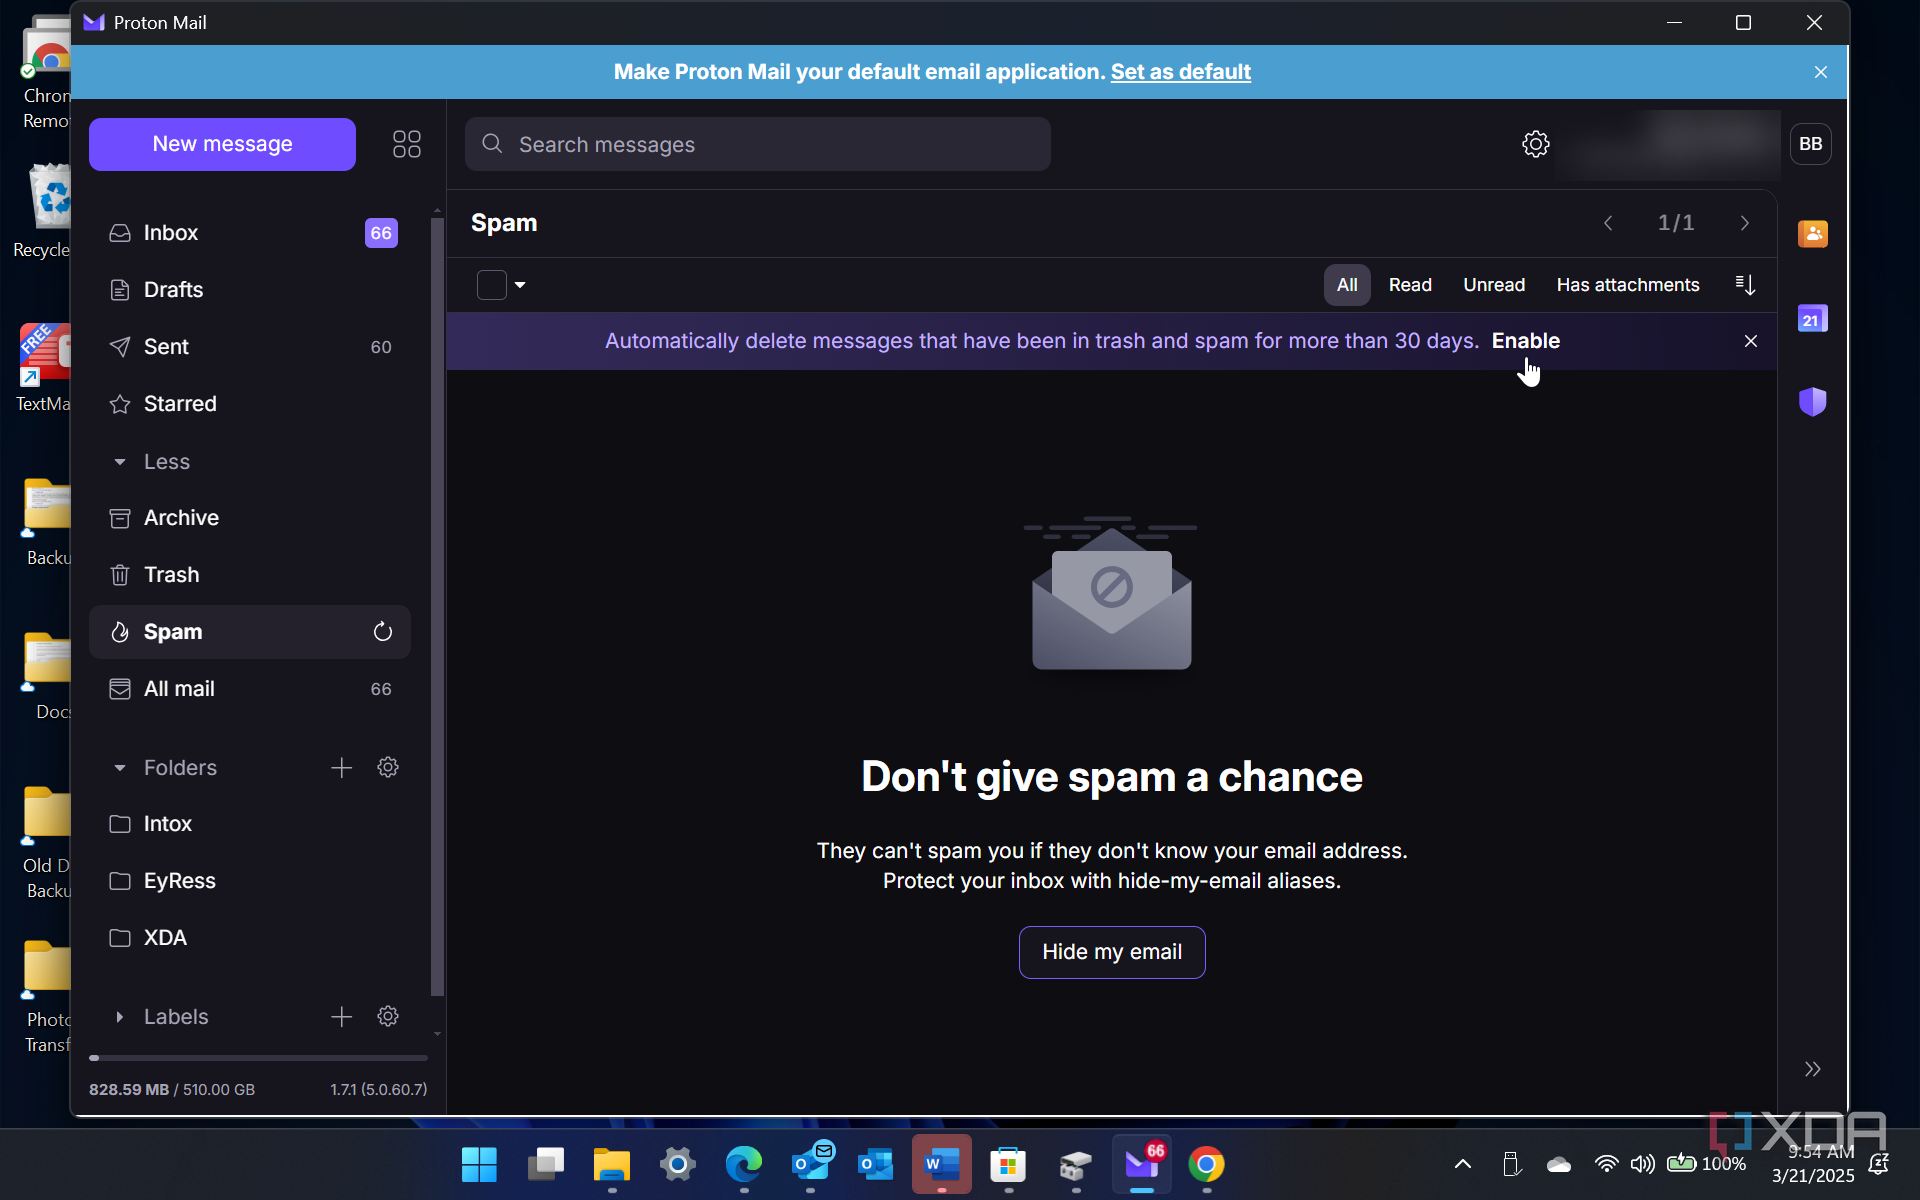
Task: Add a new label with plus icon
Action: pos(341,1017)
